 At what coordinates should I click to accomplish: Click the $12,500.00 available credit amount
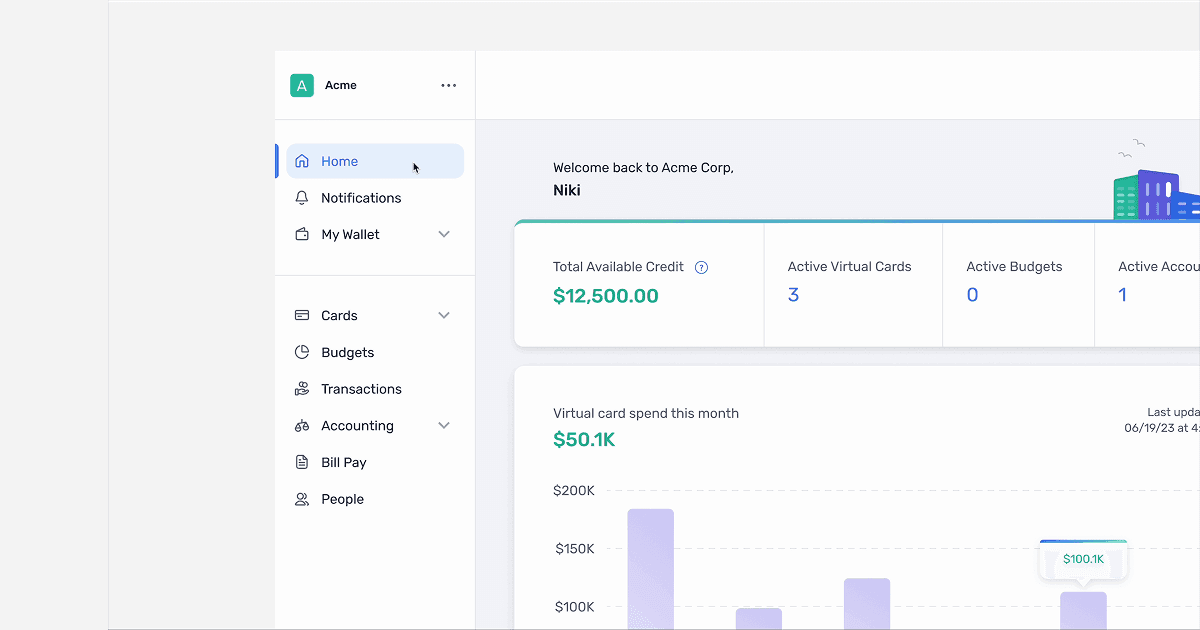(x=606, y=296)
